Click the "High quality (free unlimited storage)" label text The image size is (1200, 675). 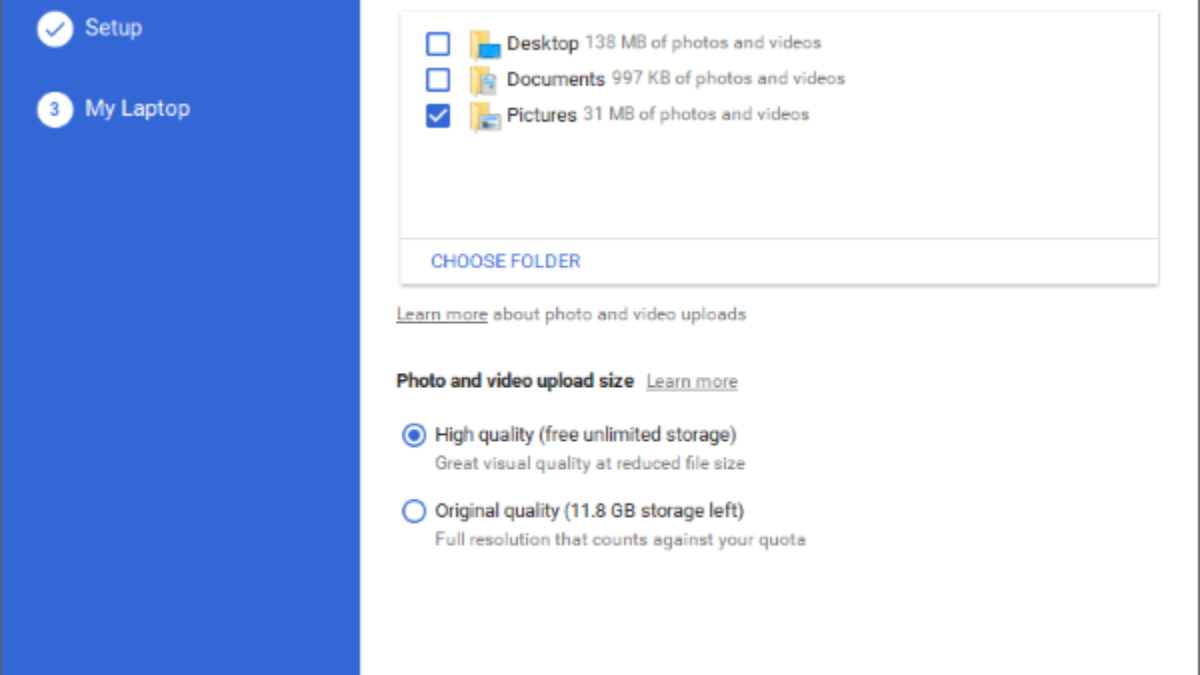tap(585, 435)
